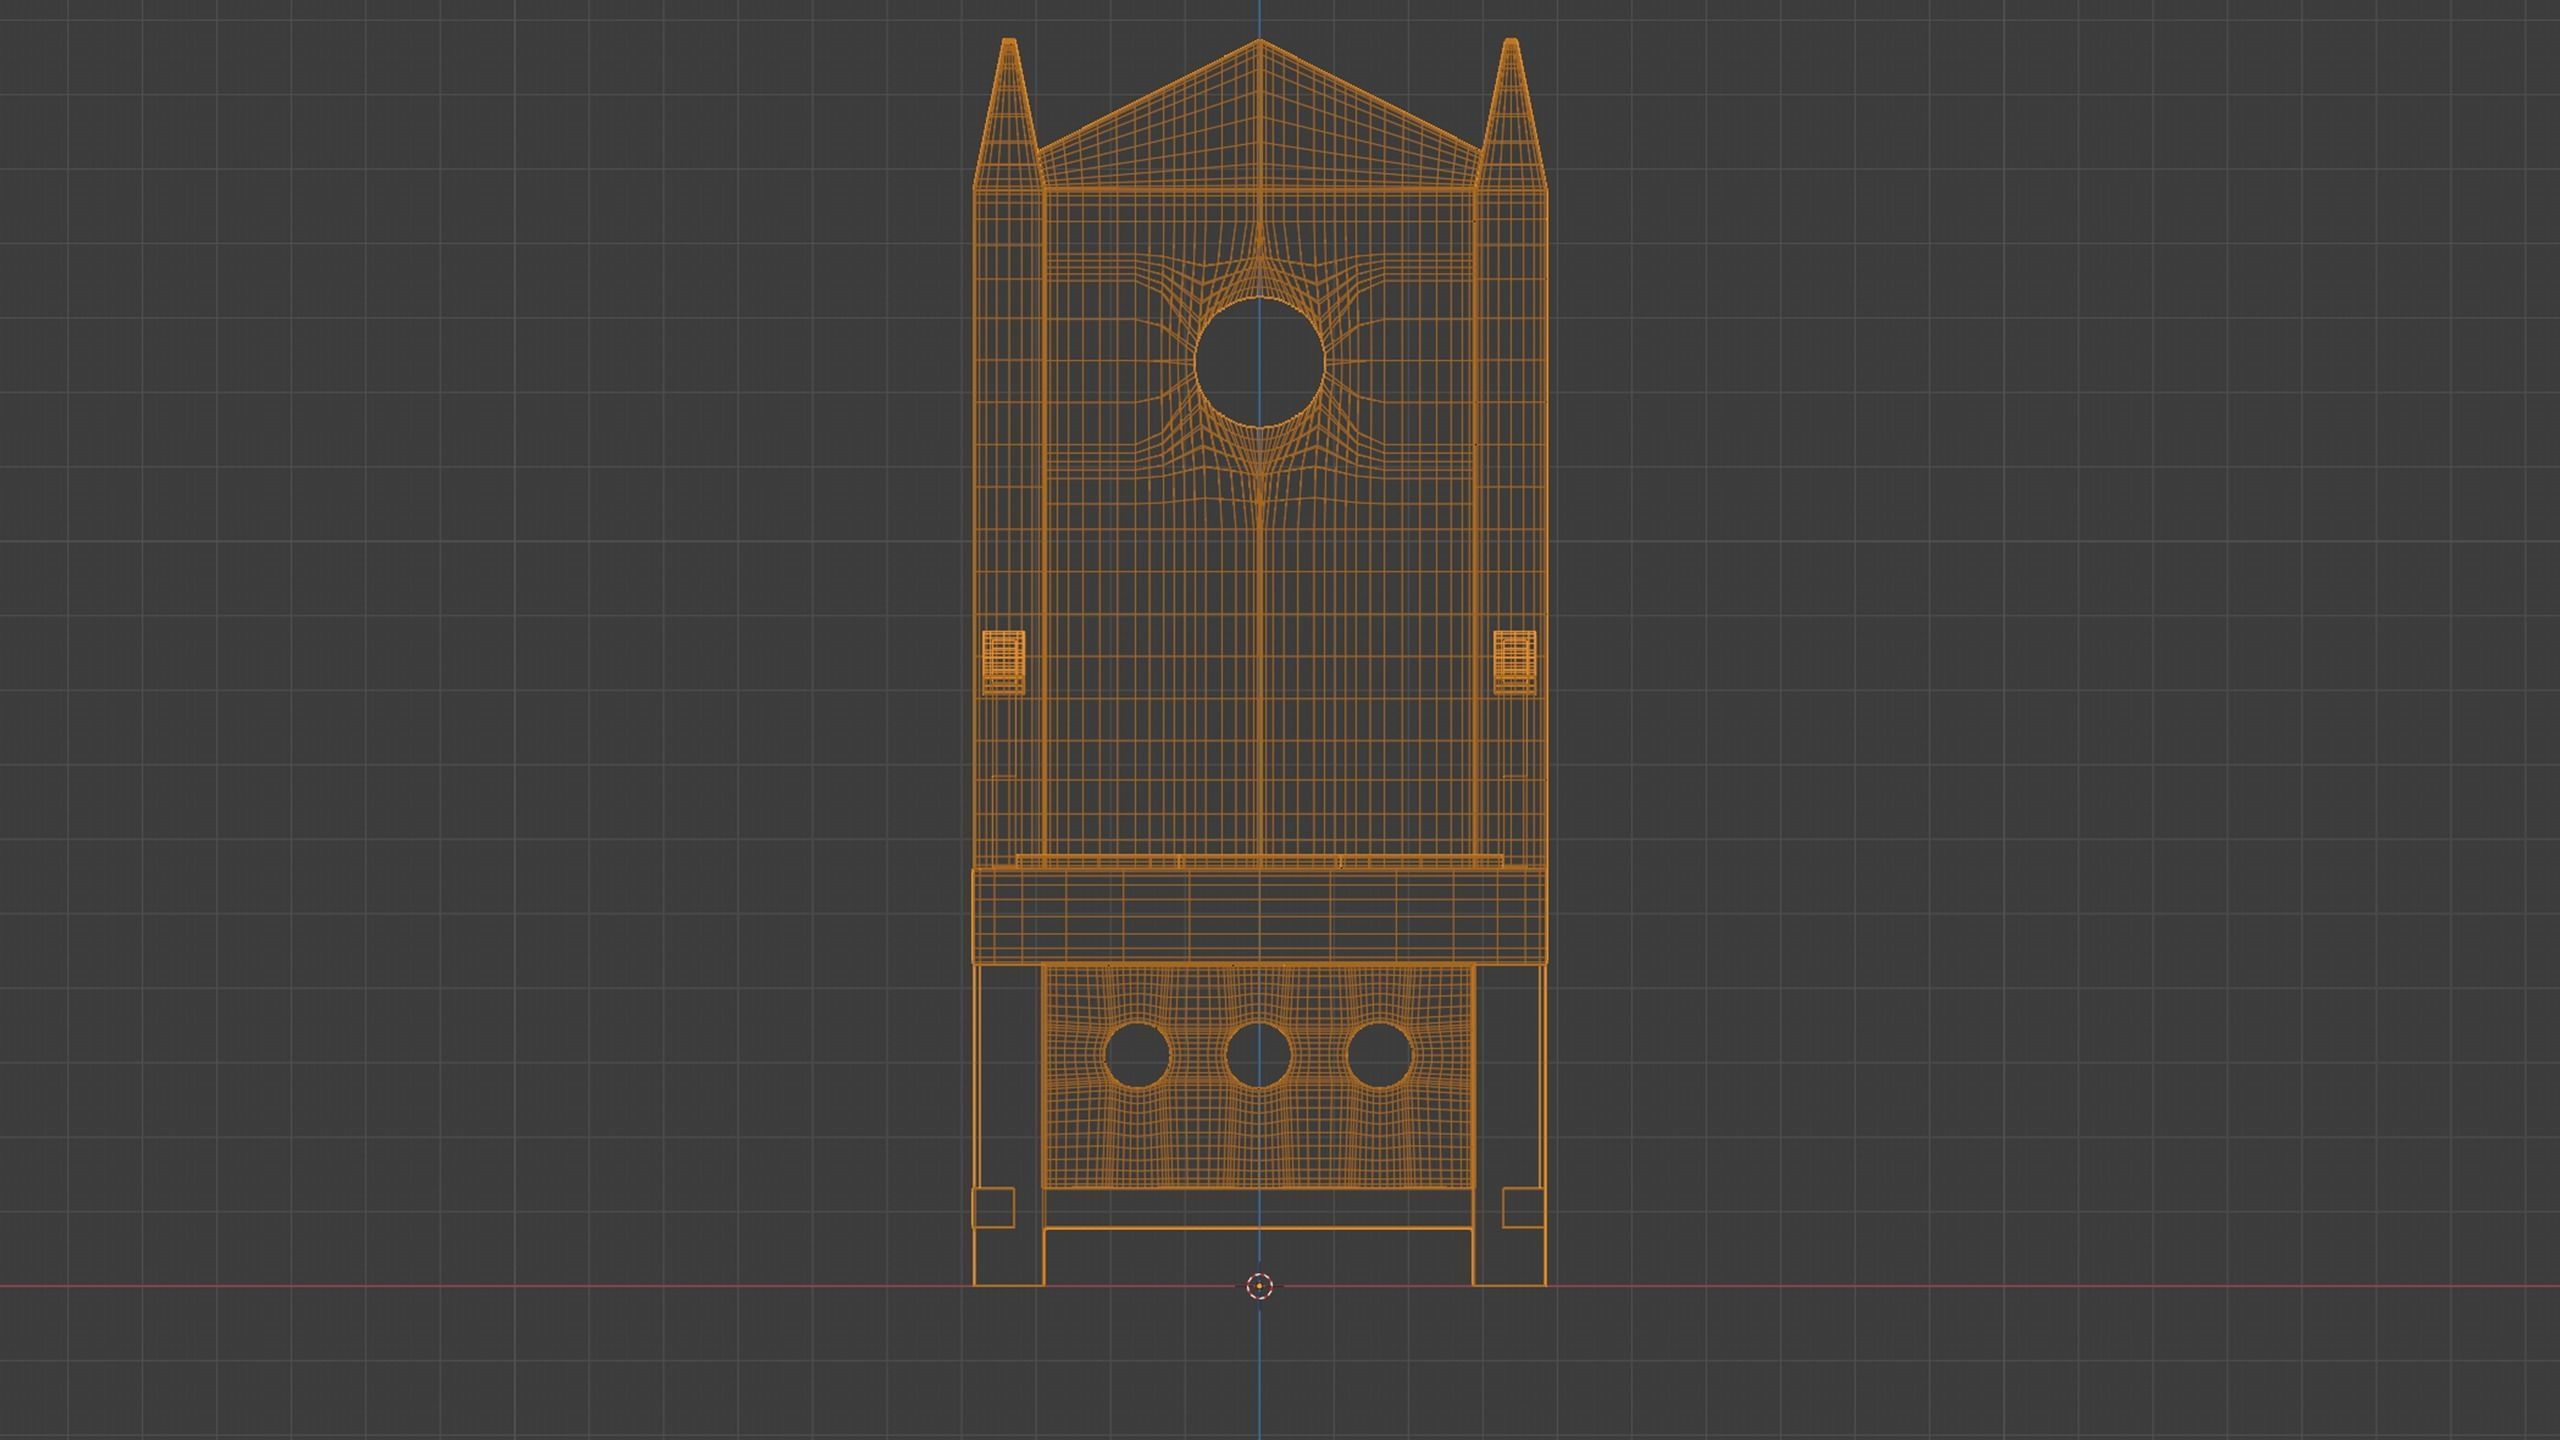Click the middle hole of the three-hole panel
This screenshot has width=2560, height=1440.
pyautogui.click(x=1258, y=1055)
